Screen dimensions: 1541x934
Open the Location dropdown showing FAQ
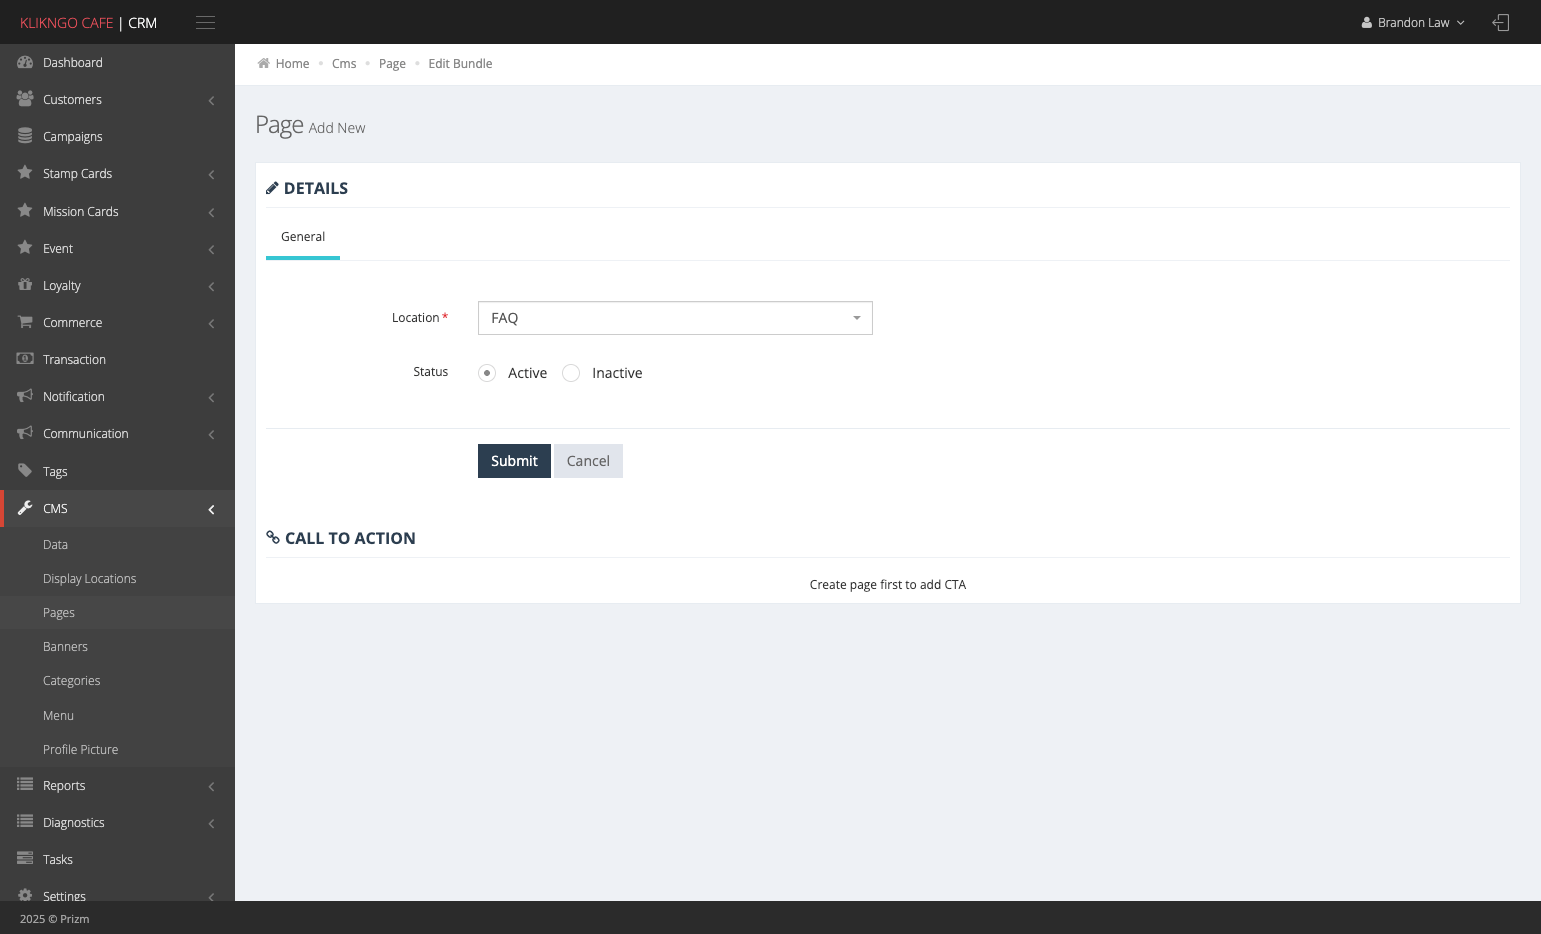point(675,318)
